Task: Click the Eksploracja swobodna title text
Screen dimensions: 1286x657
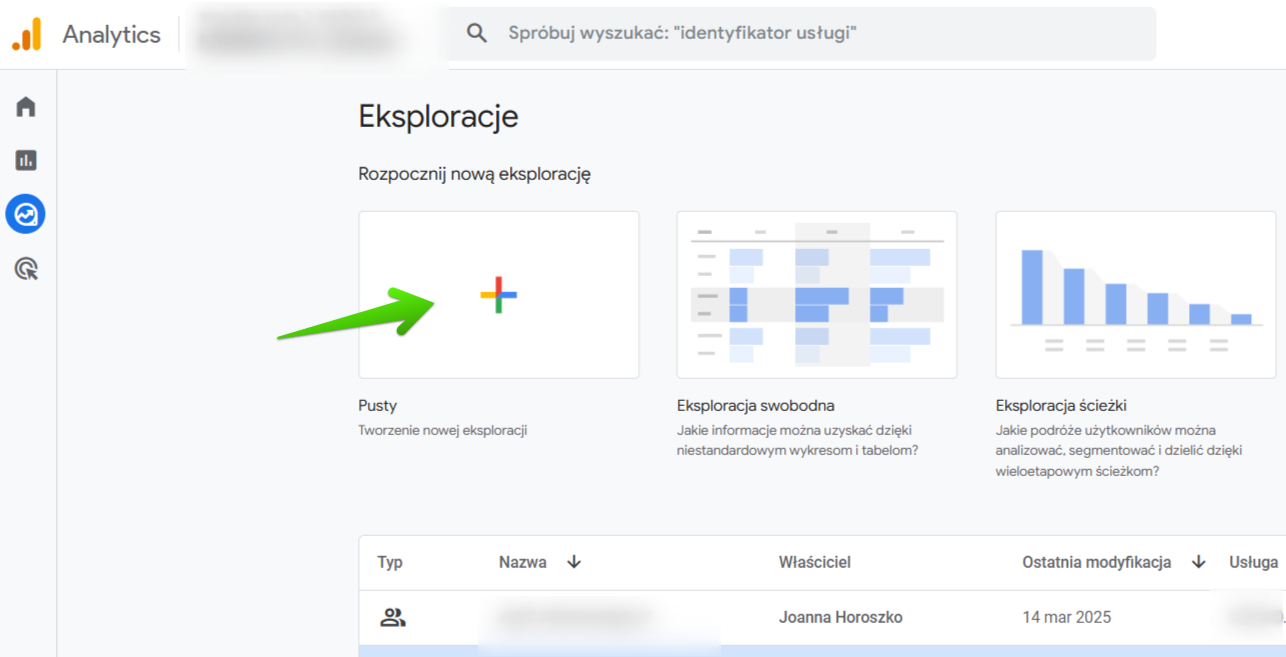Action: pyautogui.click(x=755, y=406)
